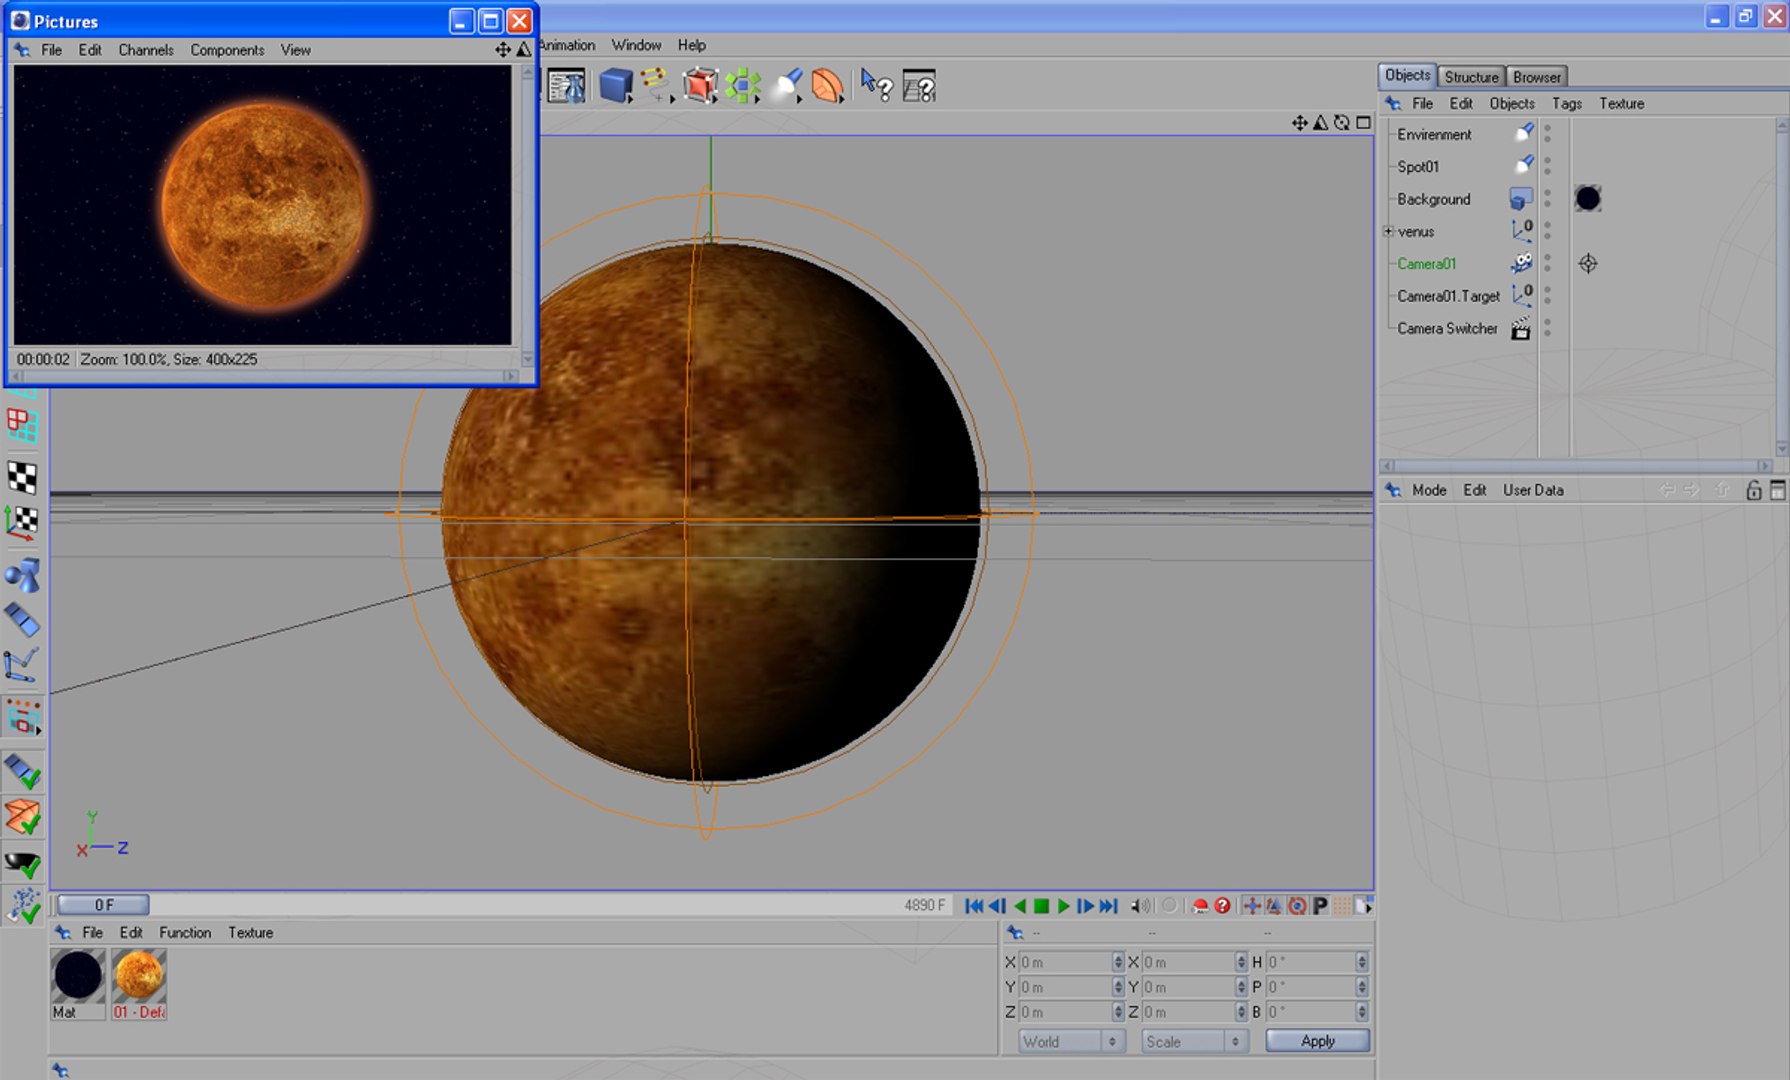The image size is (1790, 1080).
Task: Click the red keyframe record key icon
Action: click(x=1200, y=906)
